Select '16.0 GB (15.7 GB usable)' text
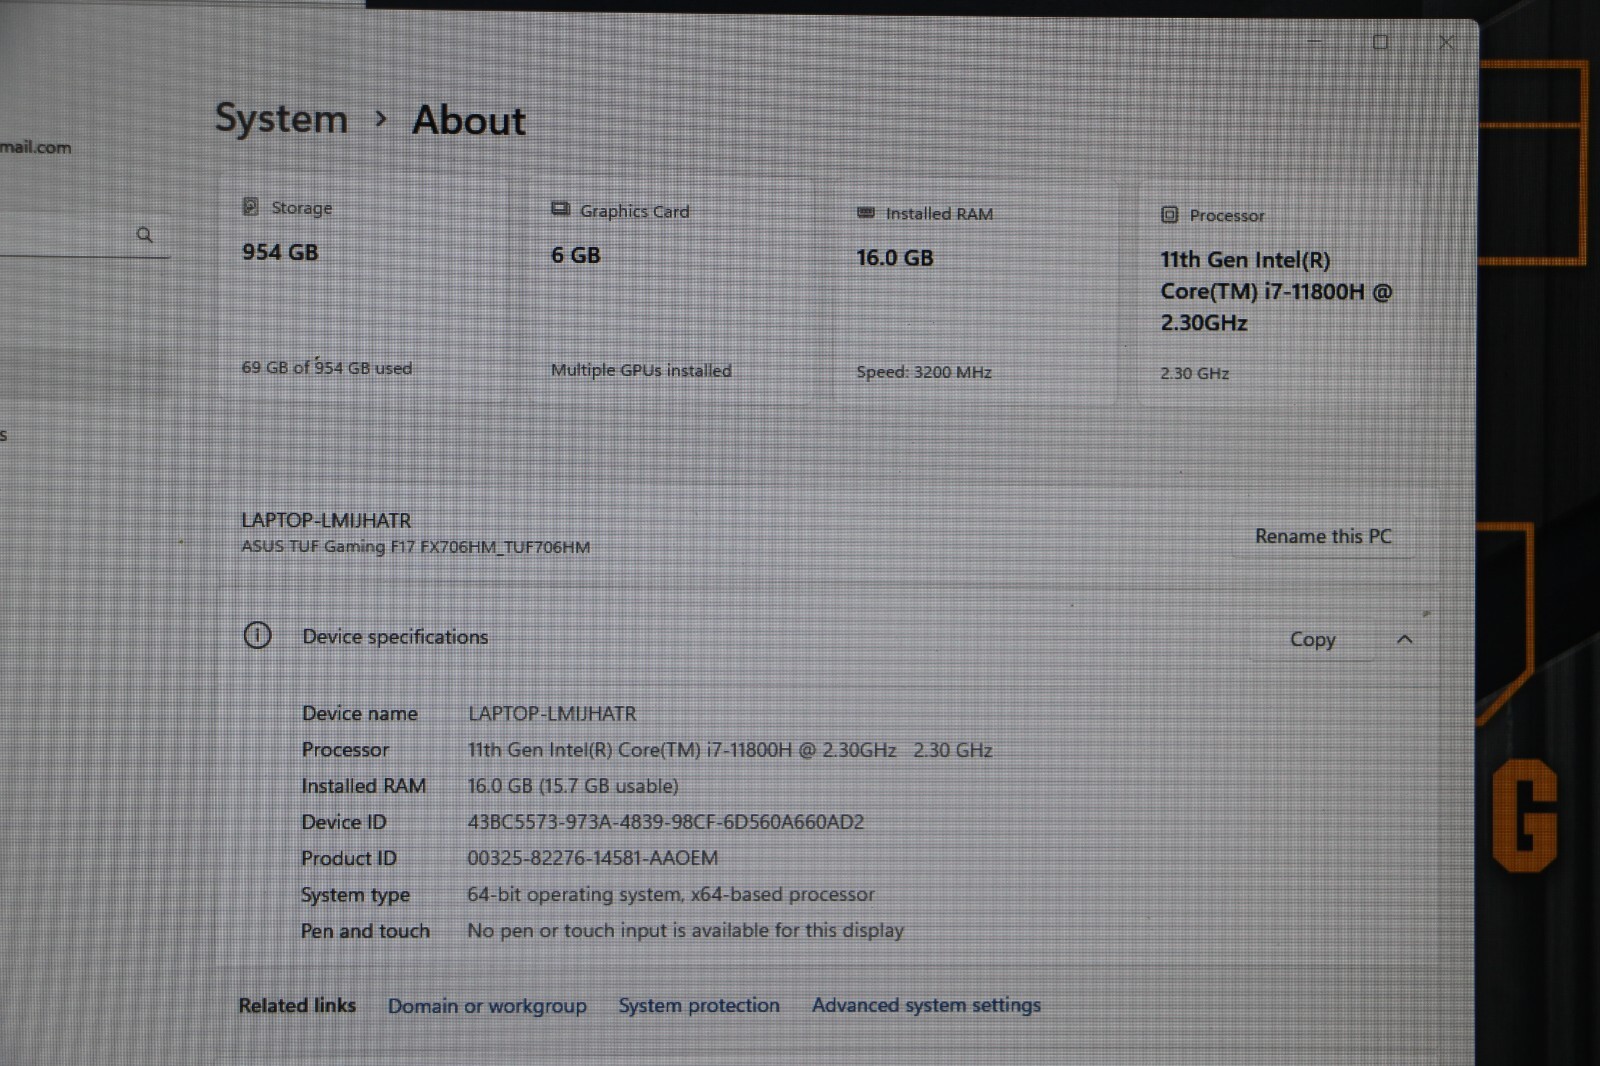Viewport: 1600px width, 1066px height. [x=573, y=786]
